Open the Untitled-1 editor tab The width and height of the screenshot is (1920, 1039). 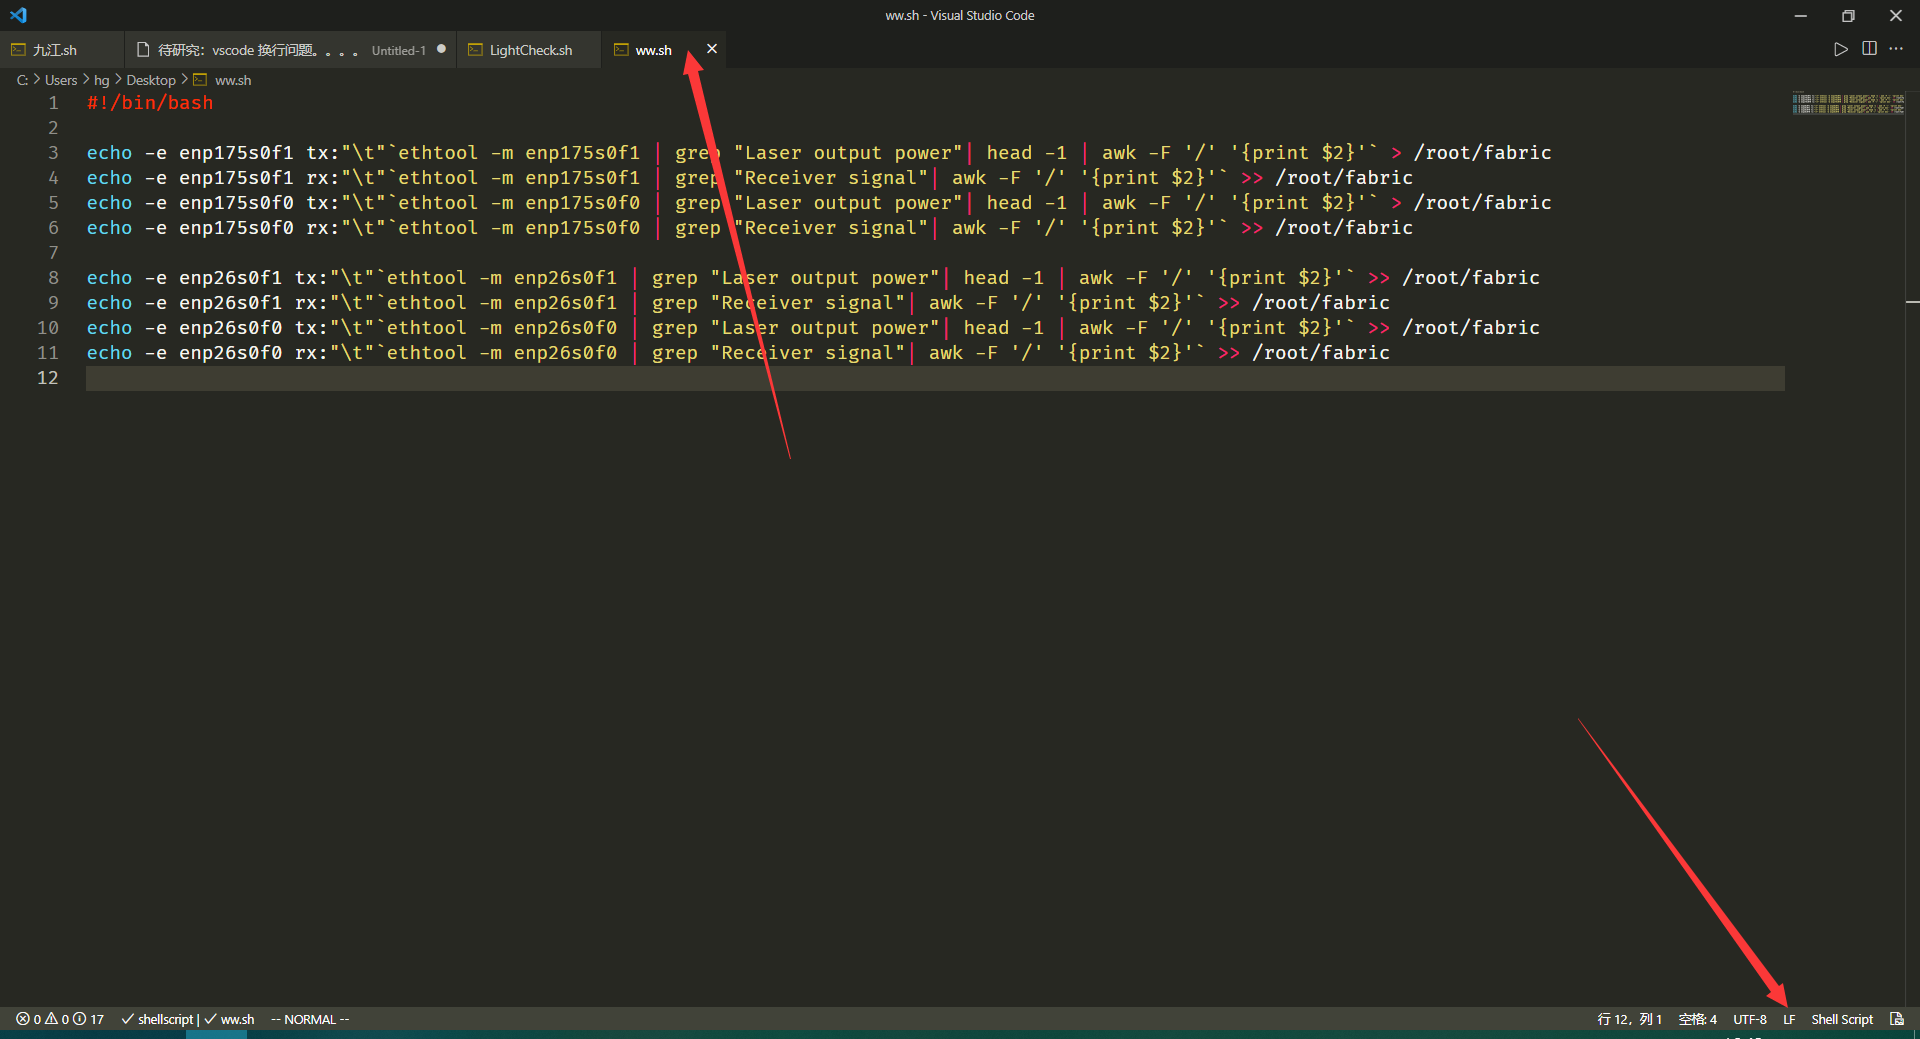coord(291,50)
